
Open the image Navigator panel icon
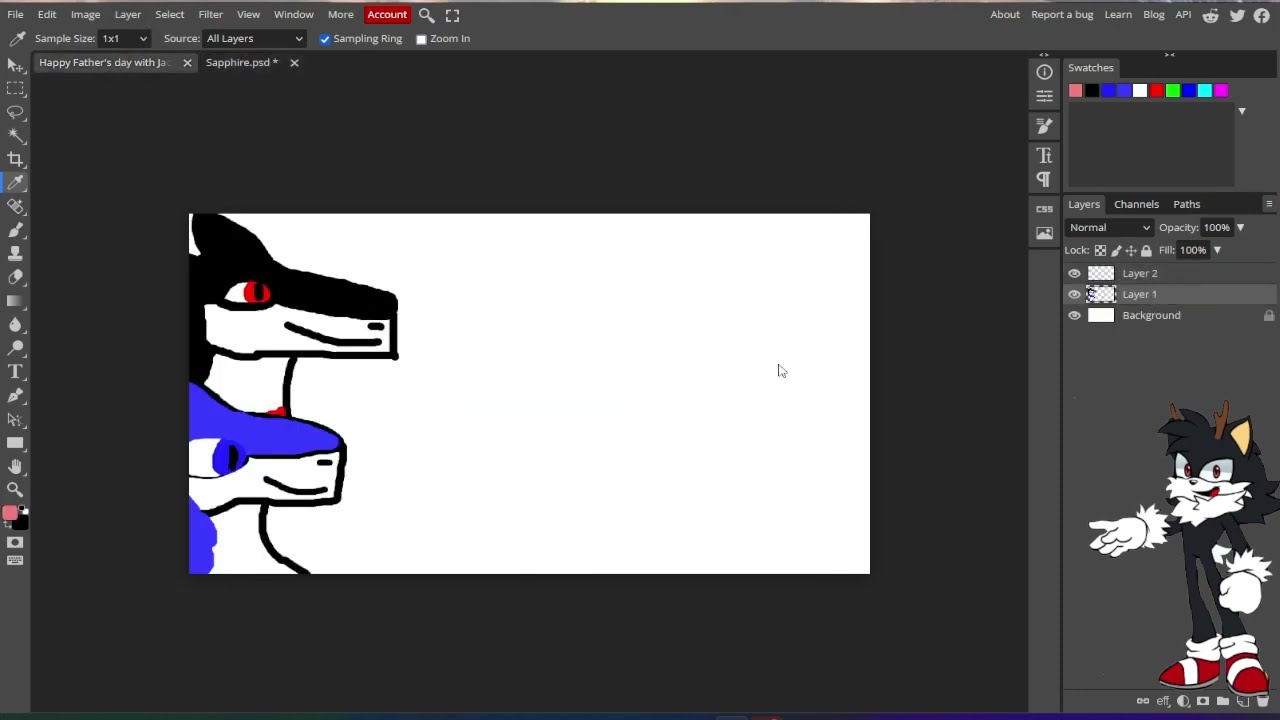click(x=1044, y=233)
